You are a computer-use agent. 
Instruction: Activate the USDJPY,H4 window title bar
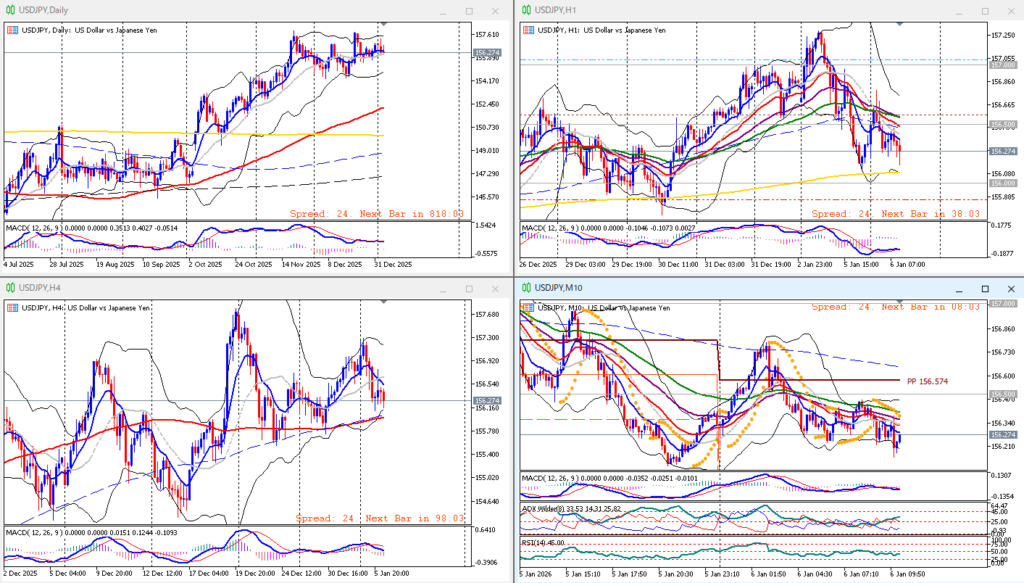coord(200,288)
